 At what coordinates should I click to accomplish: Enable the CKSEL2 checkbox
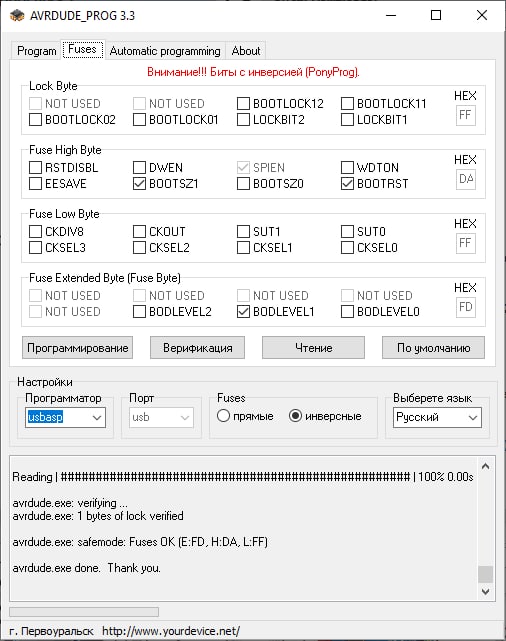click(139, 248)
